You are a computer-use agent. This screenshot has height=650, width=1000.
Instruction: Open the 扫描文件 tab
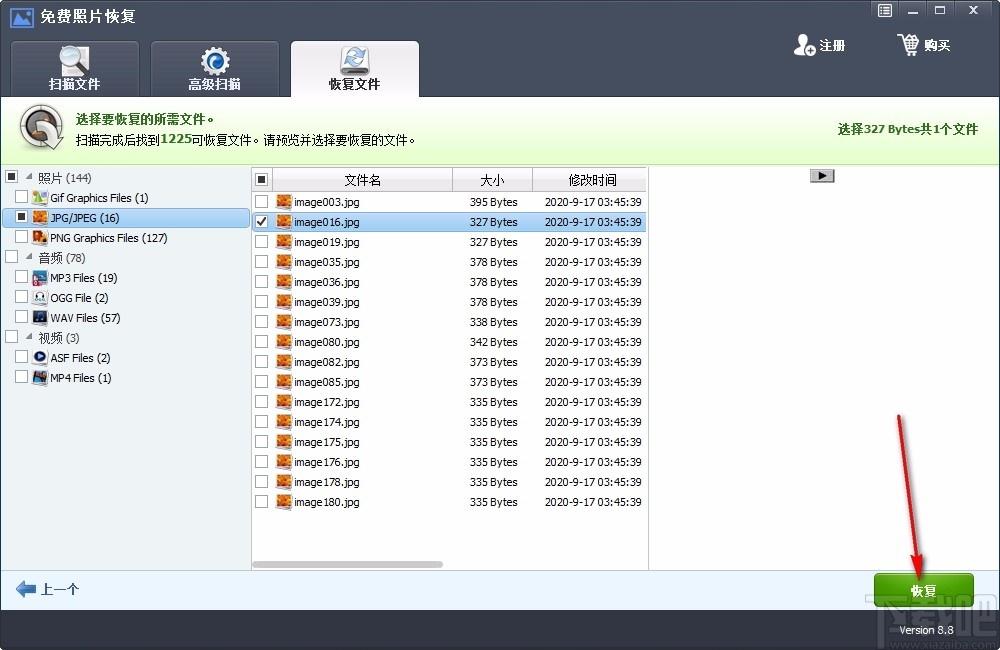point(75,69)
